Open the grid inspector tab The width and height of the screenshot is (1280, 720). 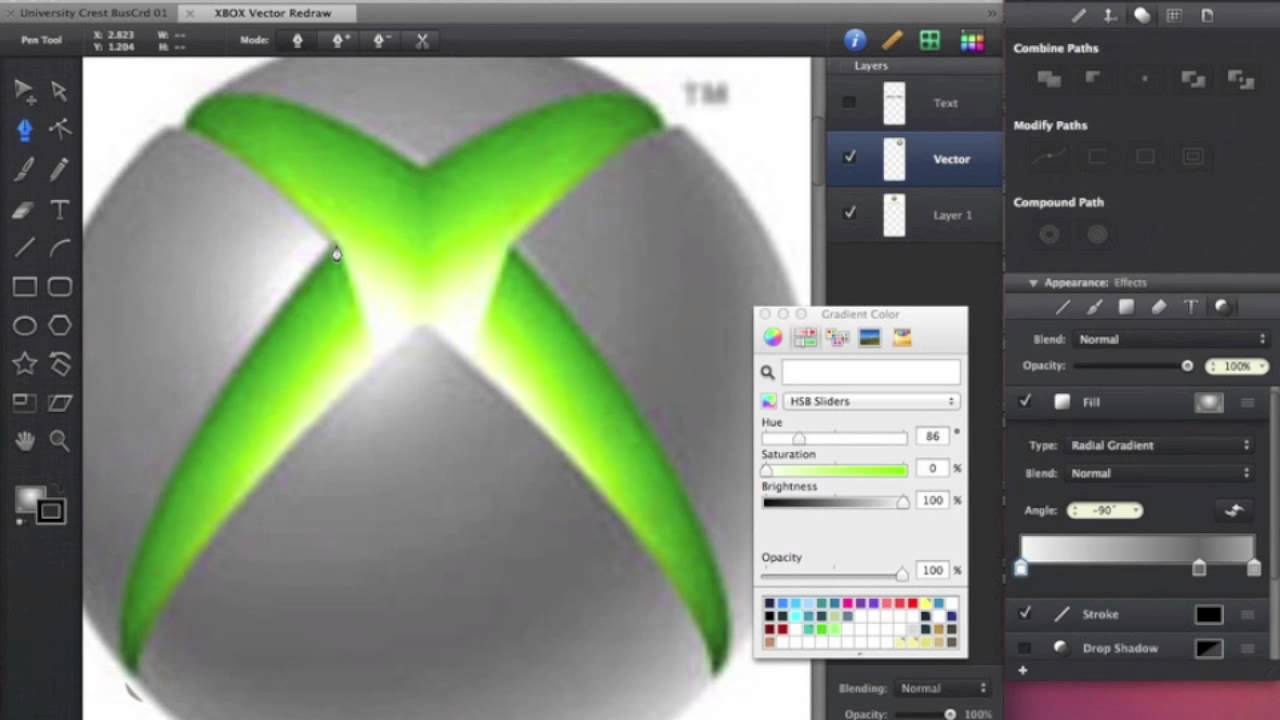point(1174,15)
